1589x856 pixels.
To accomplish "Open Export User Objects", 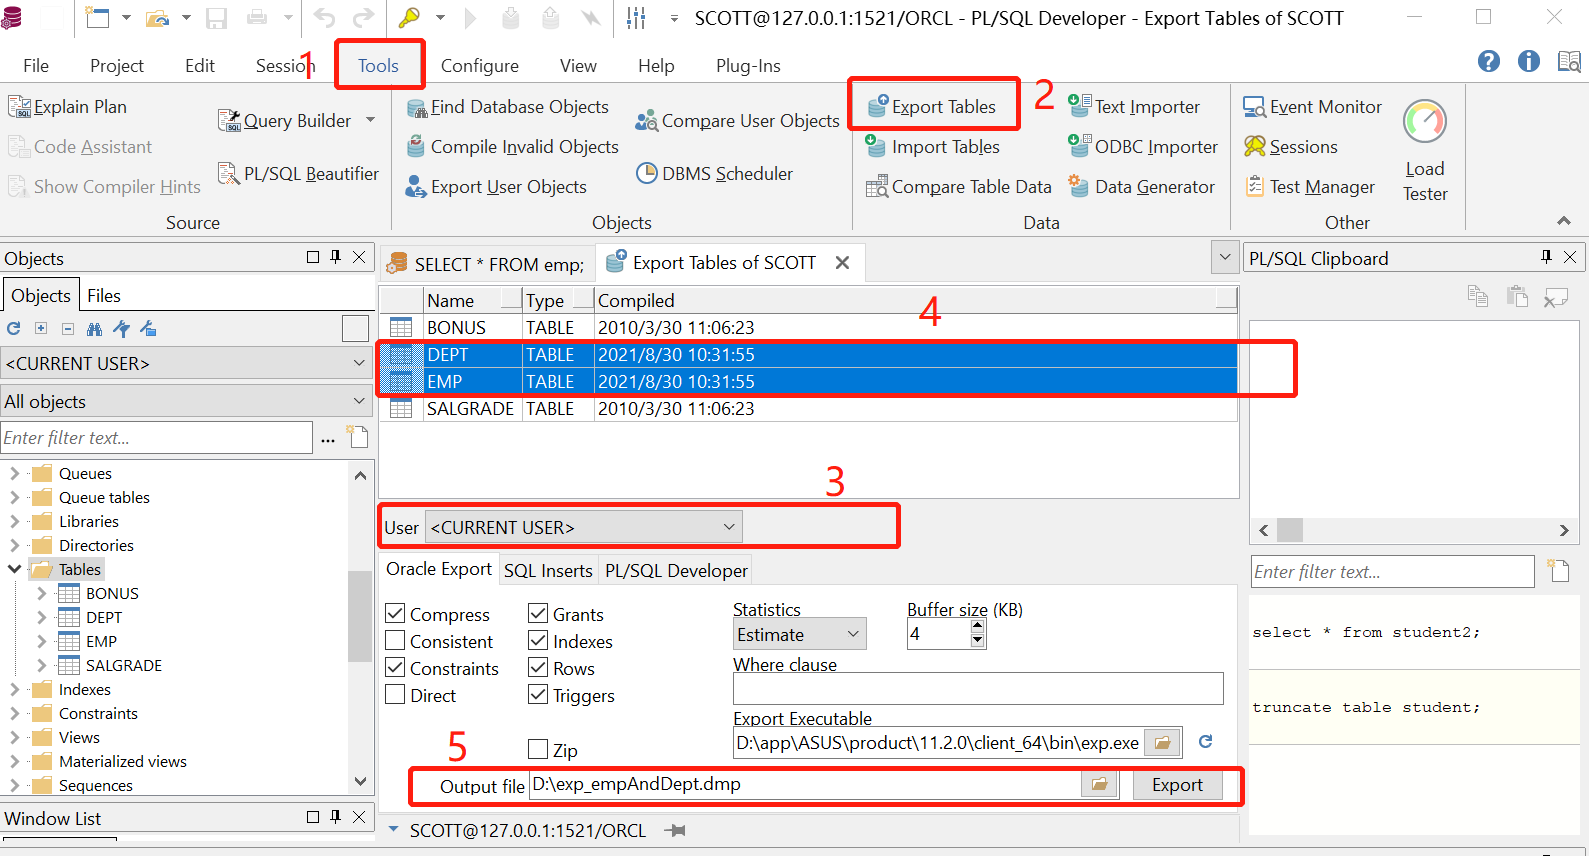I will click(x=496, y=187).
